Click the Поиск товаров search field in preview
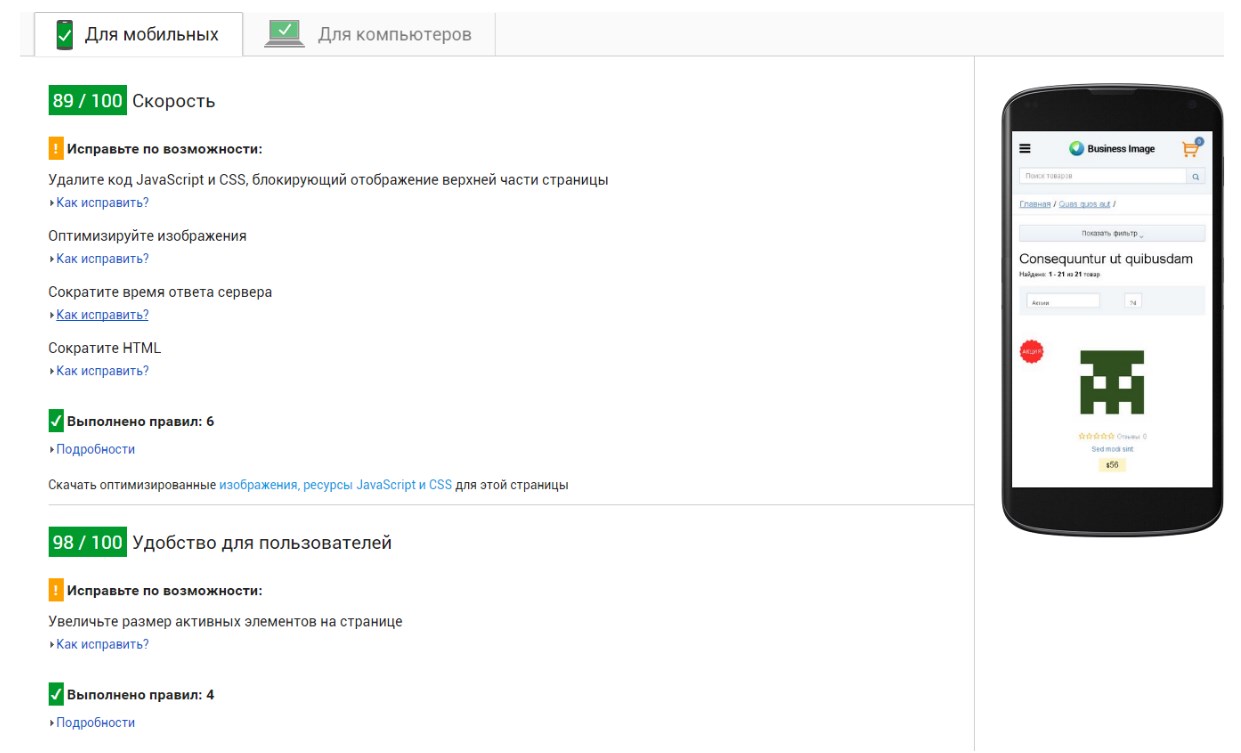This screenshot has width=1241, height=753. [1102, 176]
